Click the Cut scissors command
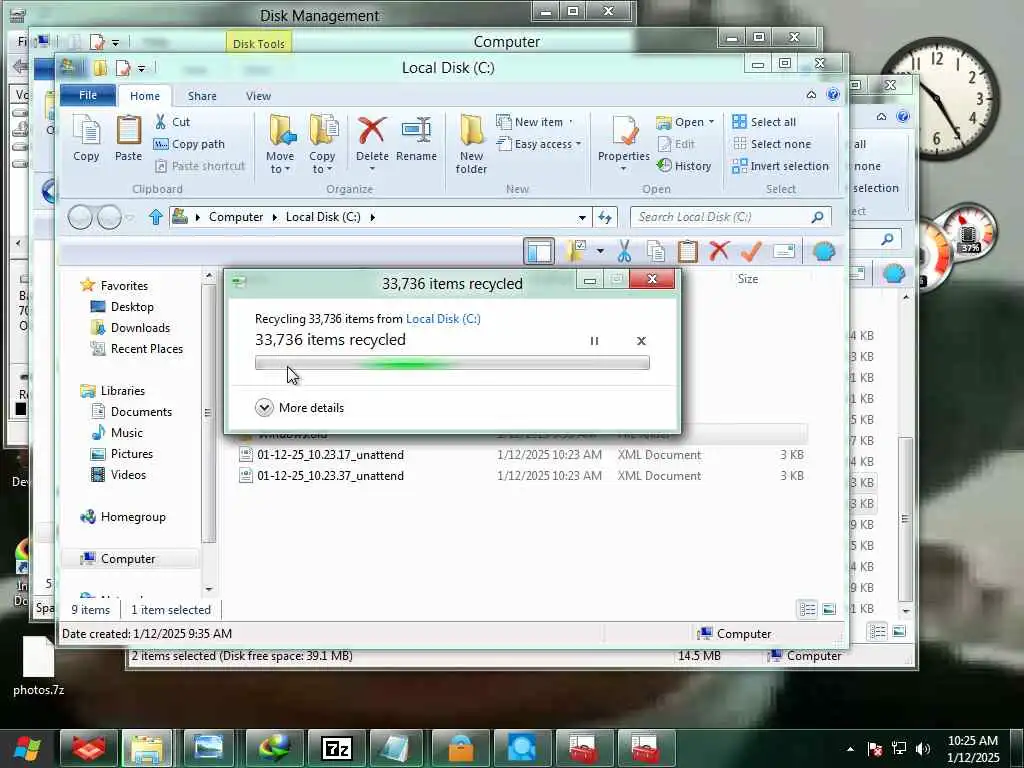The width and height of the screenshot is (1024, 768). (x=172, y=122)
